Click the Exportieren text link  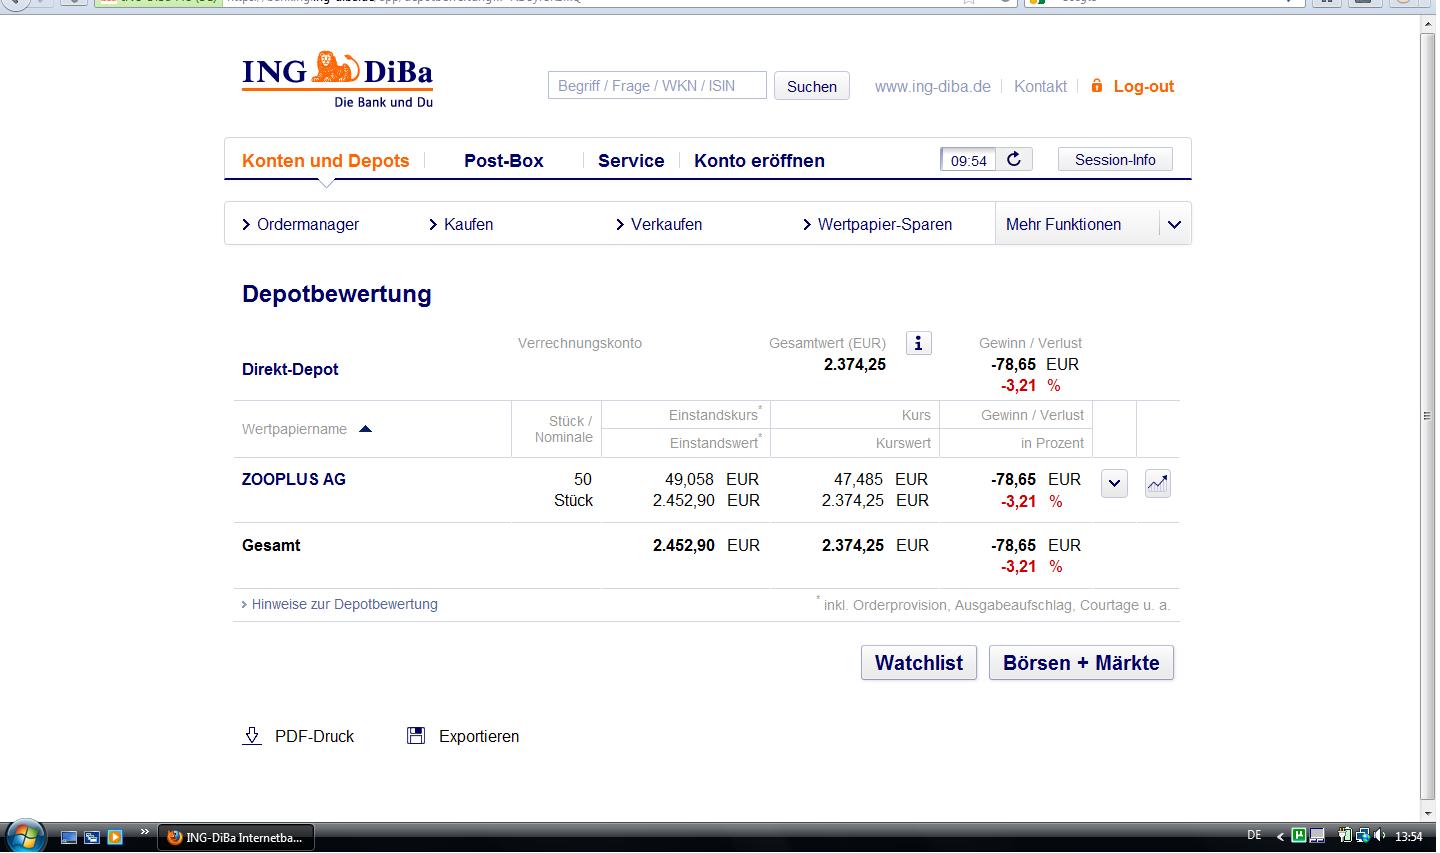coord(479,737)
